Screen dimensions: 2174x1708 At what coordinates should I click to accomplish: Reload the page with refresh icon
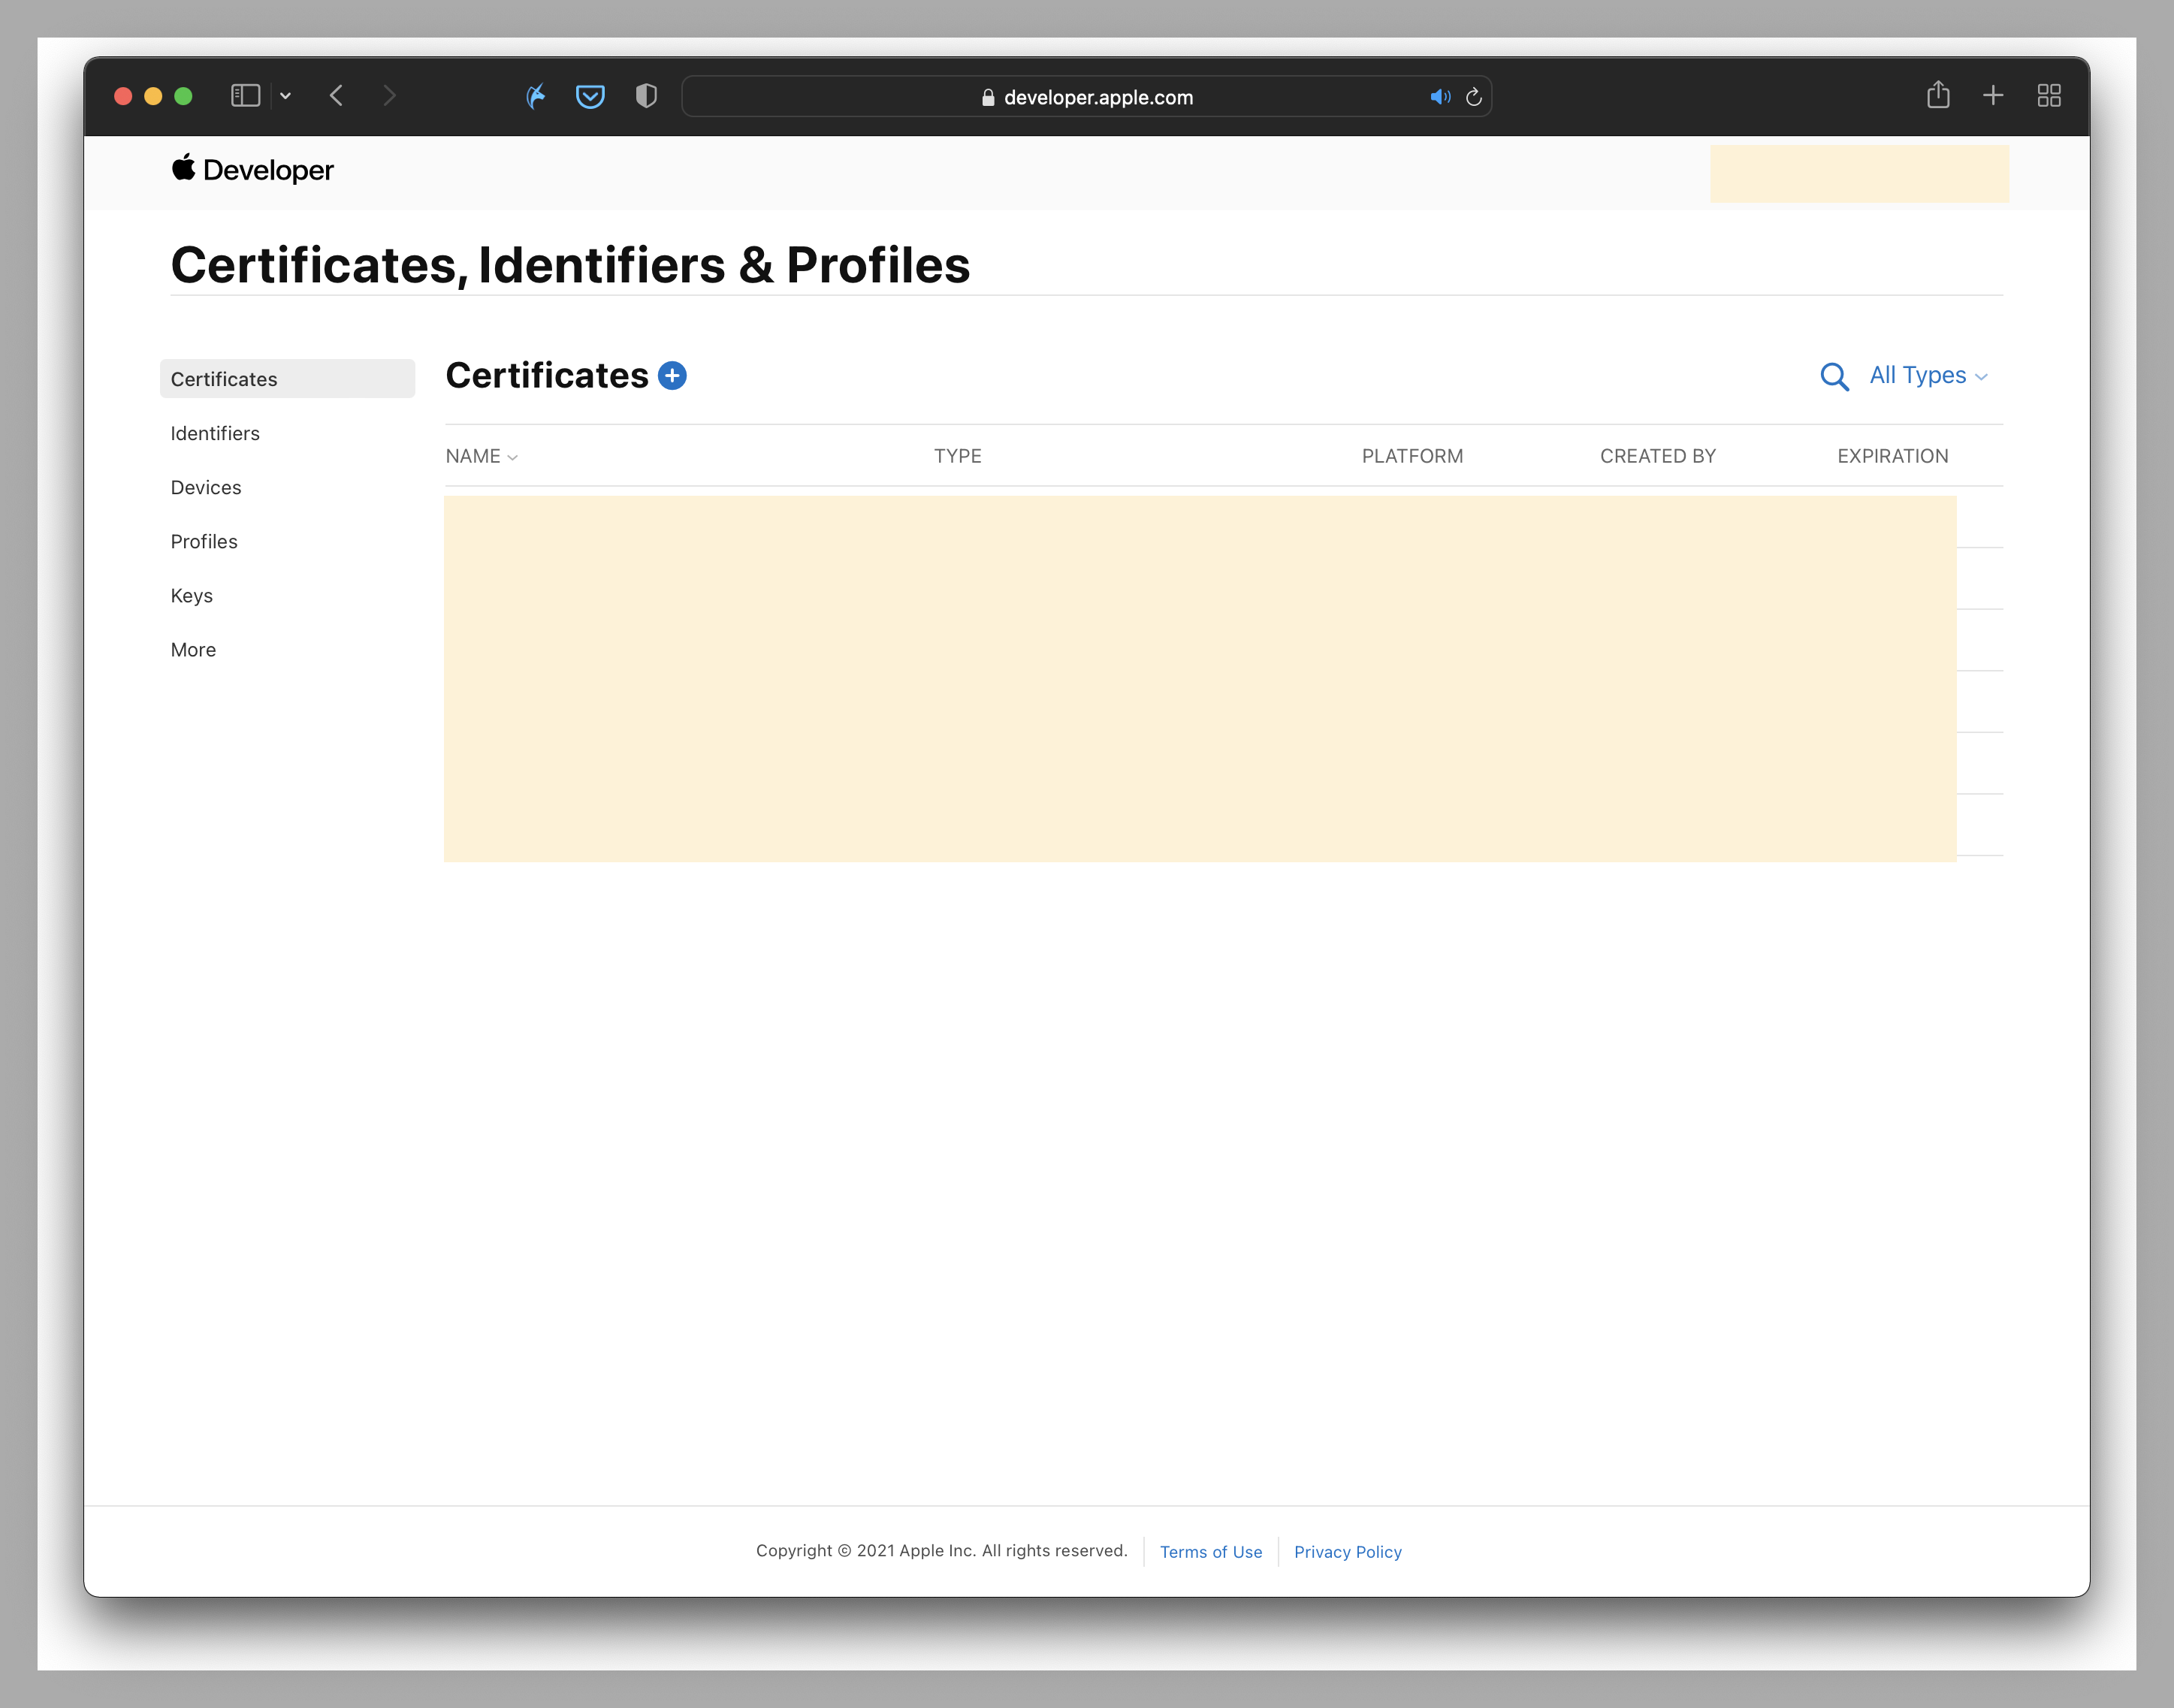pos(1473,97)
